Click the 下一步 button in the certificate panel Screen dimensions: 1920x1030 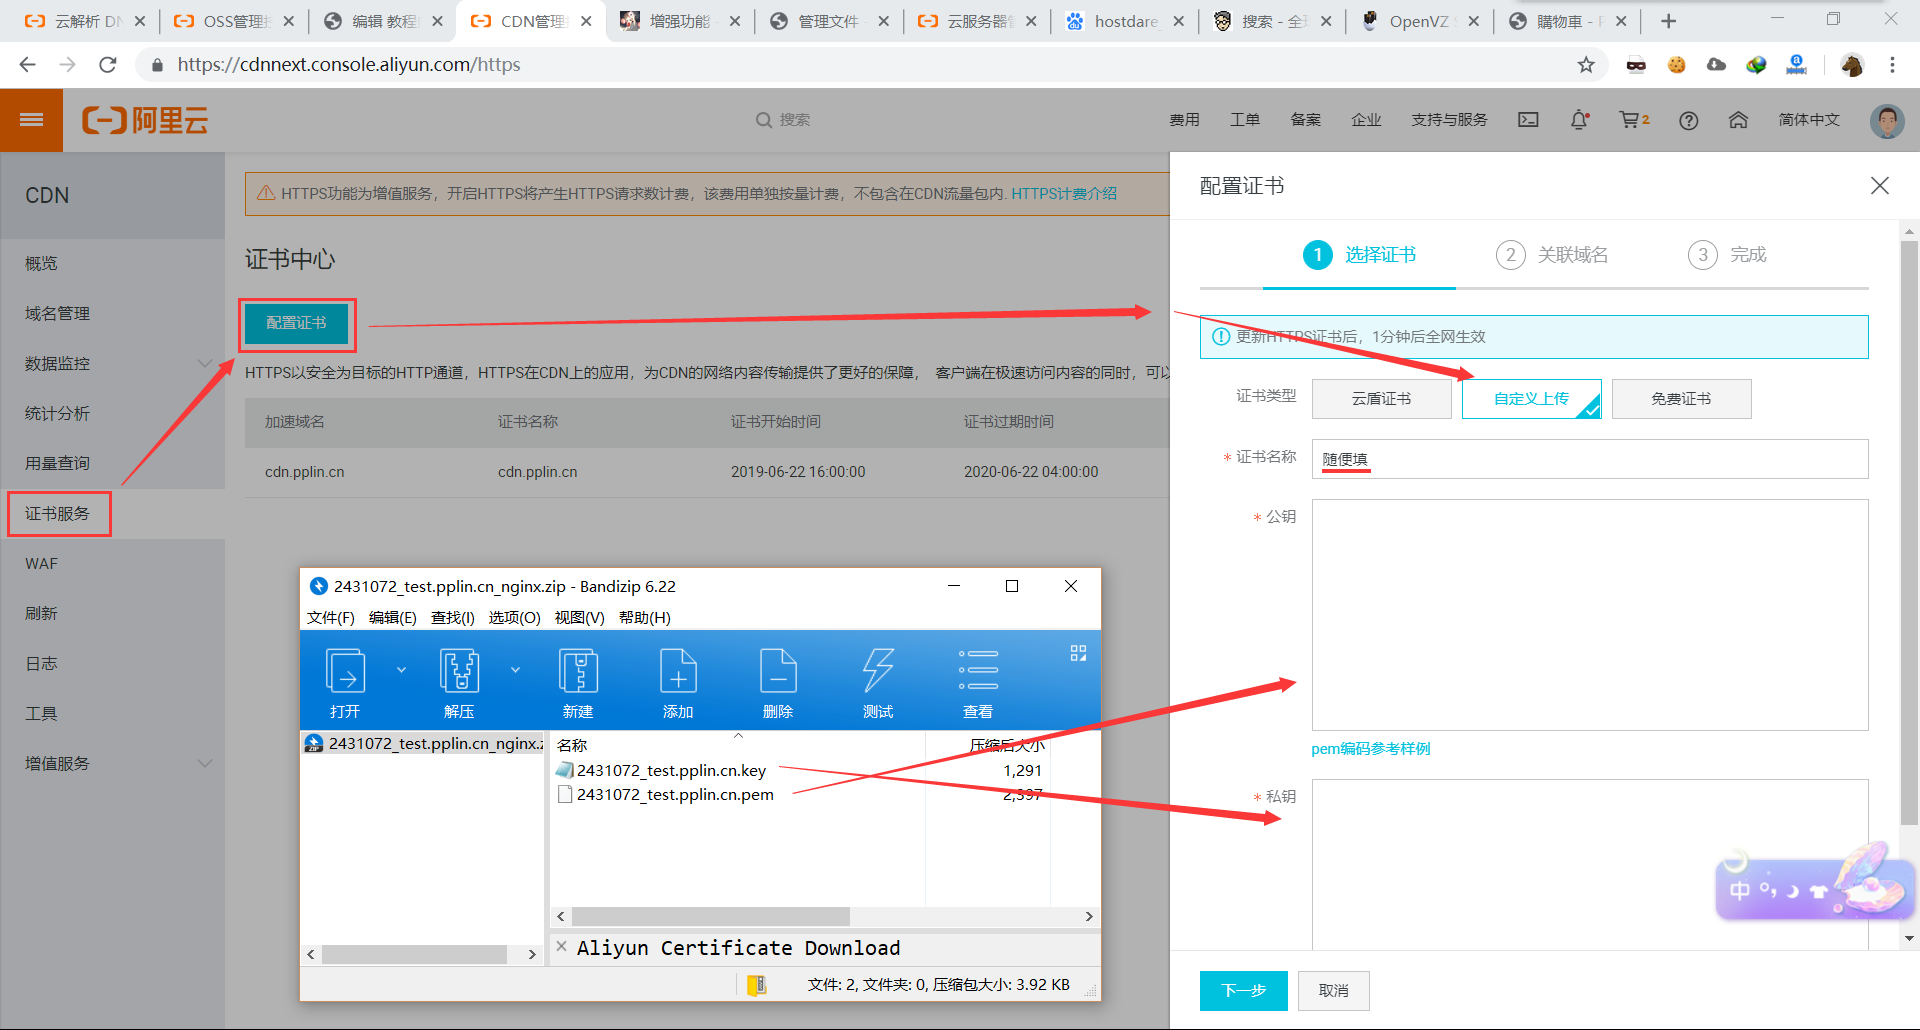pyautogui.click(x=1243, y=990)
